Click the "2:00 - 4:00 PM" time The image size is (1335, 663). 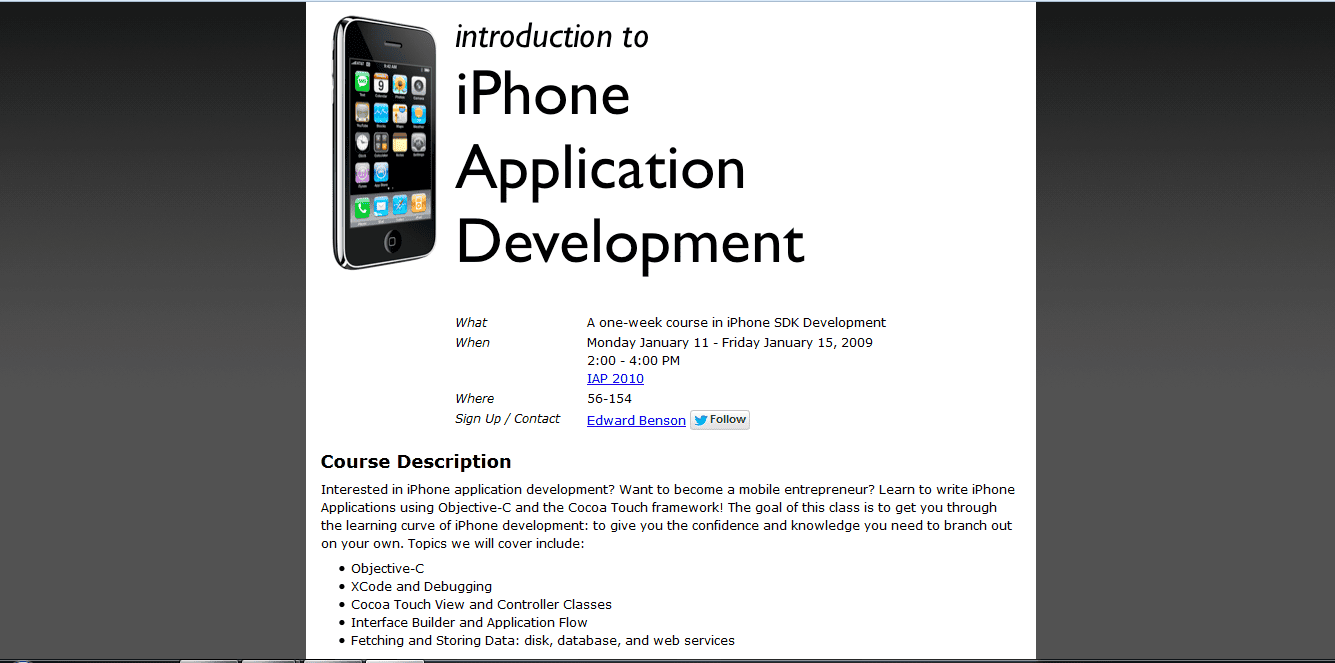pyautogui.click(x=633, y=361)
